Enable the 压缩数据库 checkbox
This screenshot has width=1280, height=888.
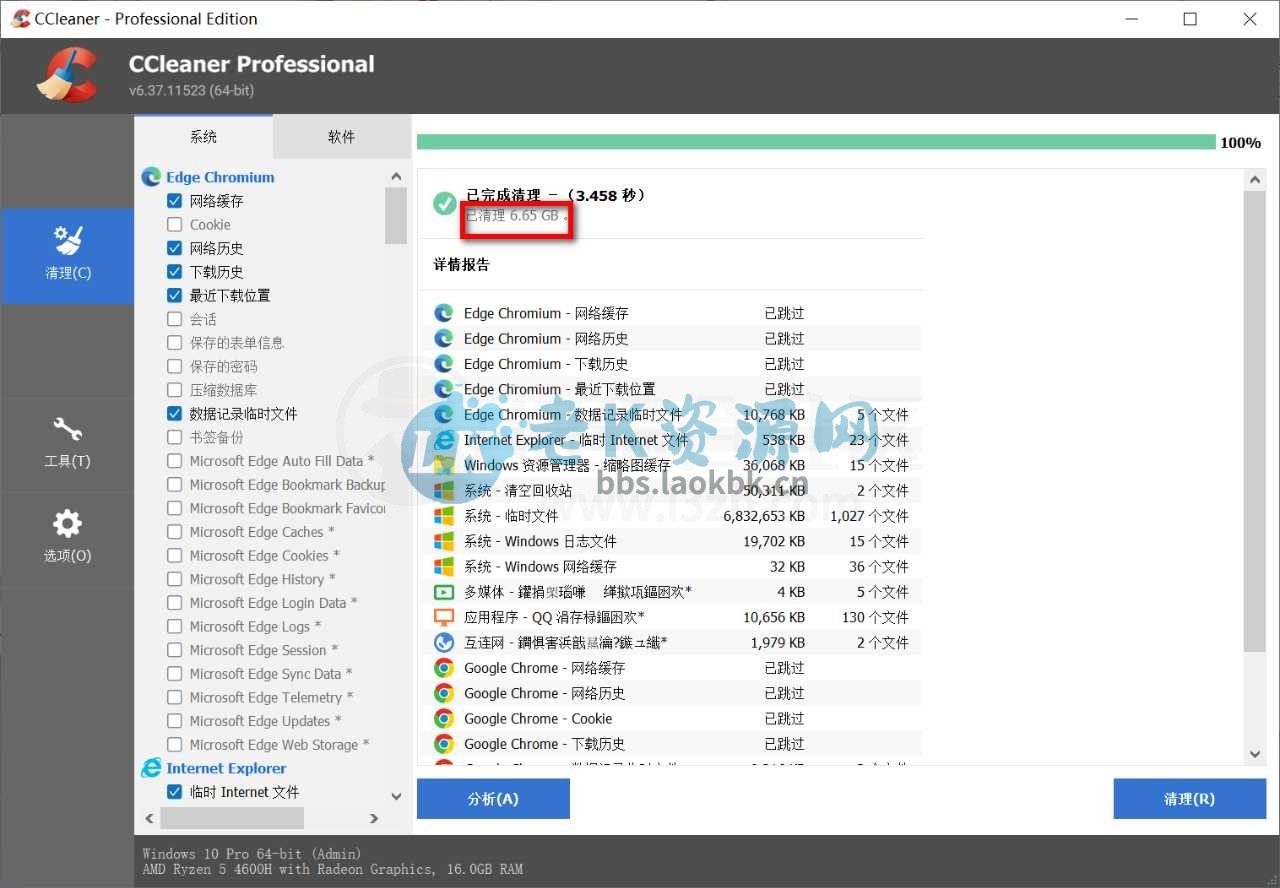point(174,390)
